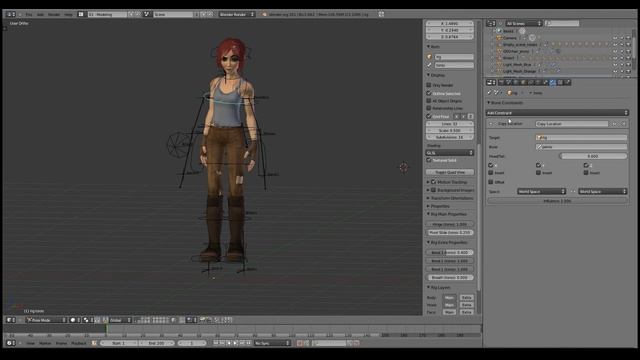
Task: Open the first World Space dropdown
Action: pos(541,191)
